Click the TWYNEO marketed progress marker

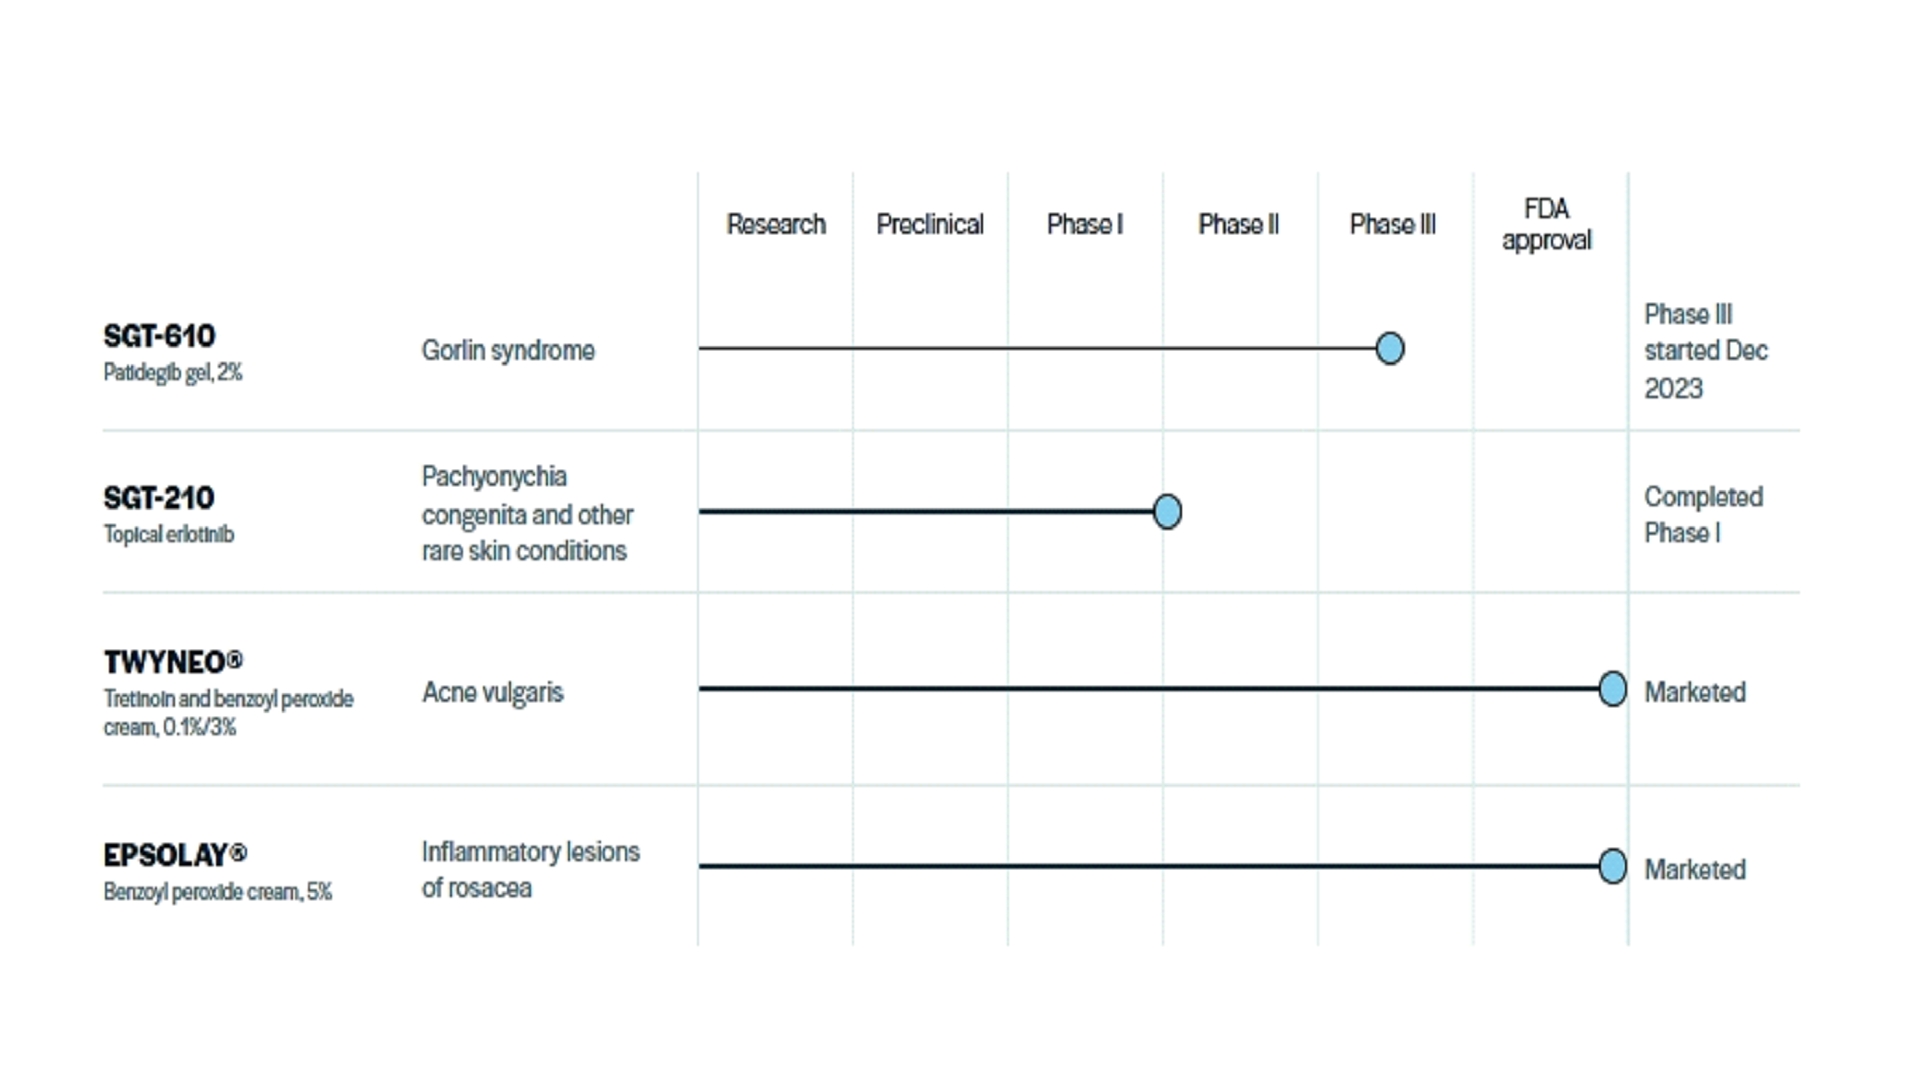pos(1611,689)
